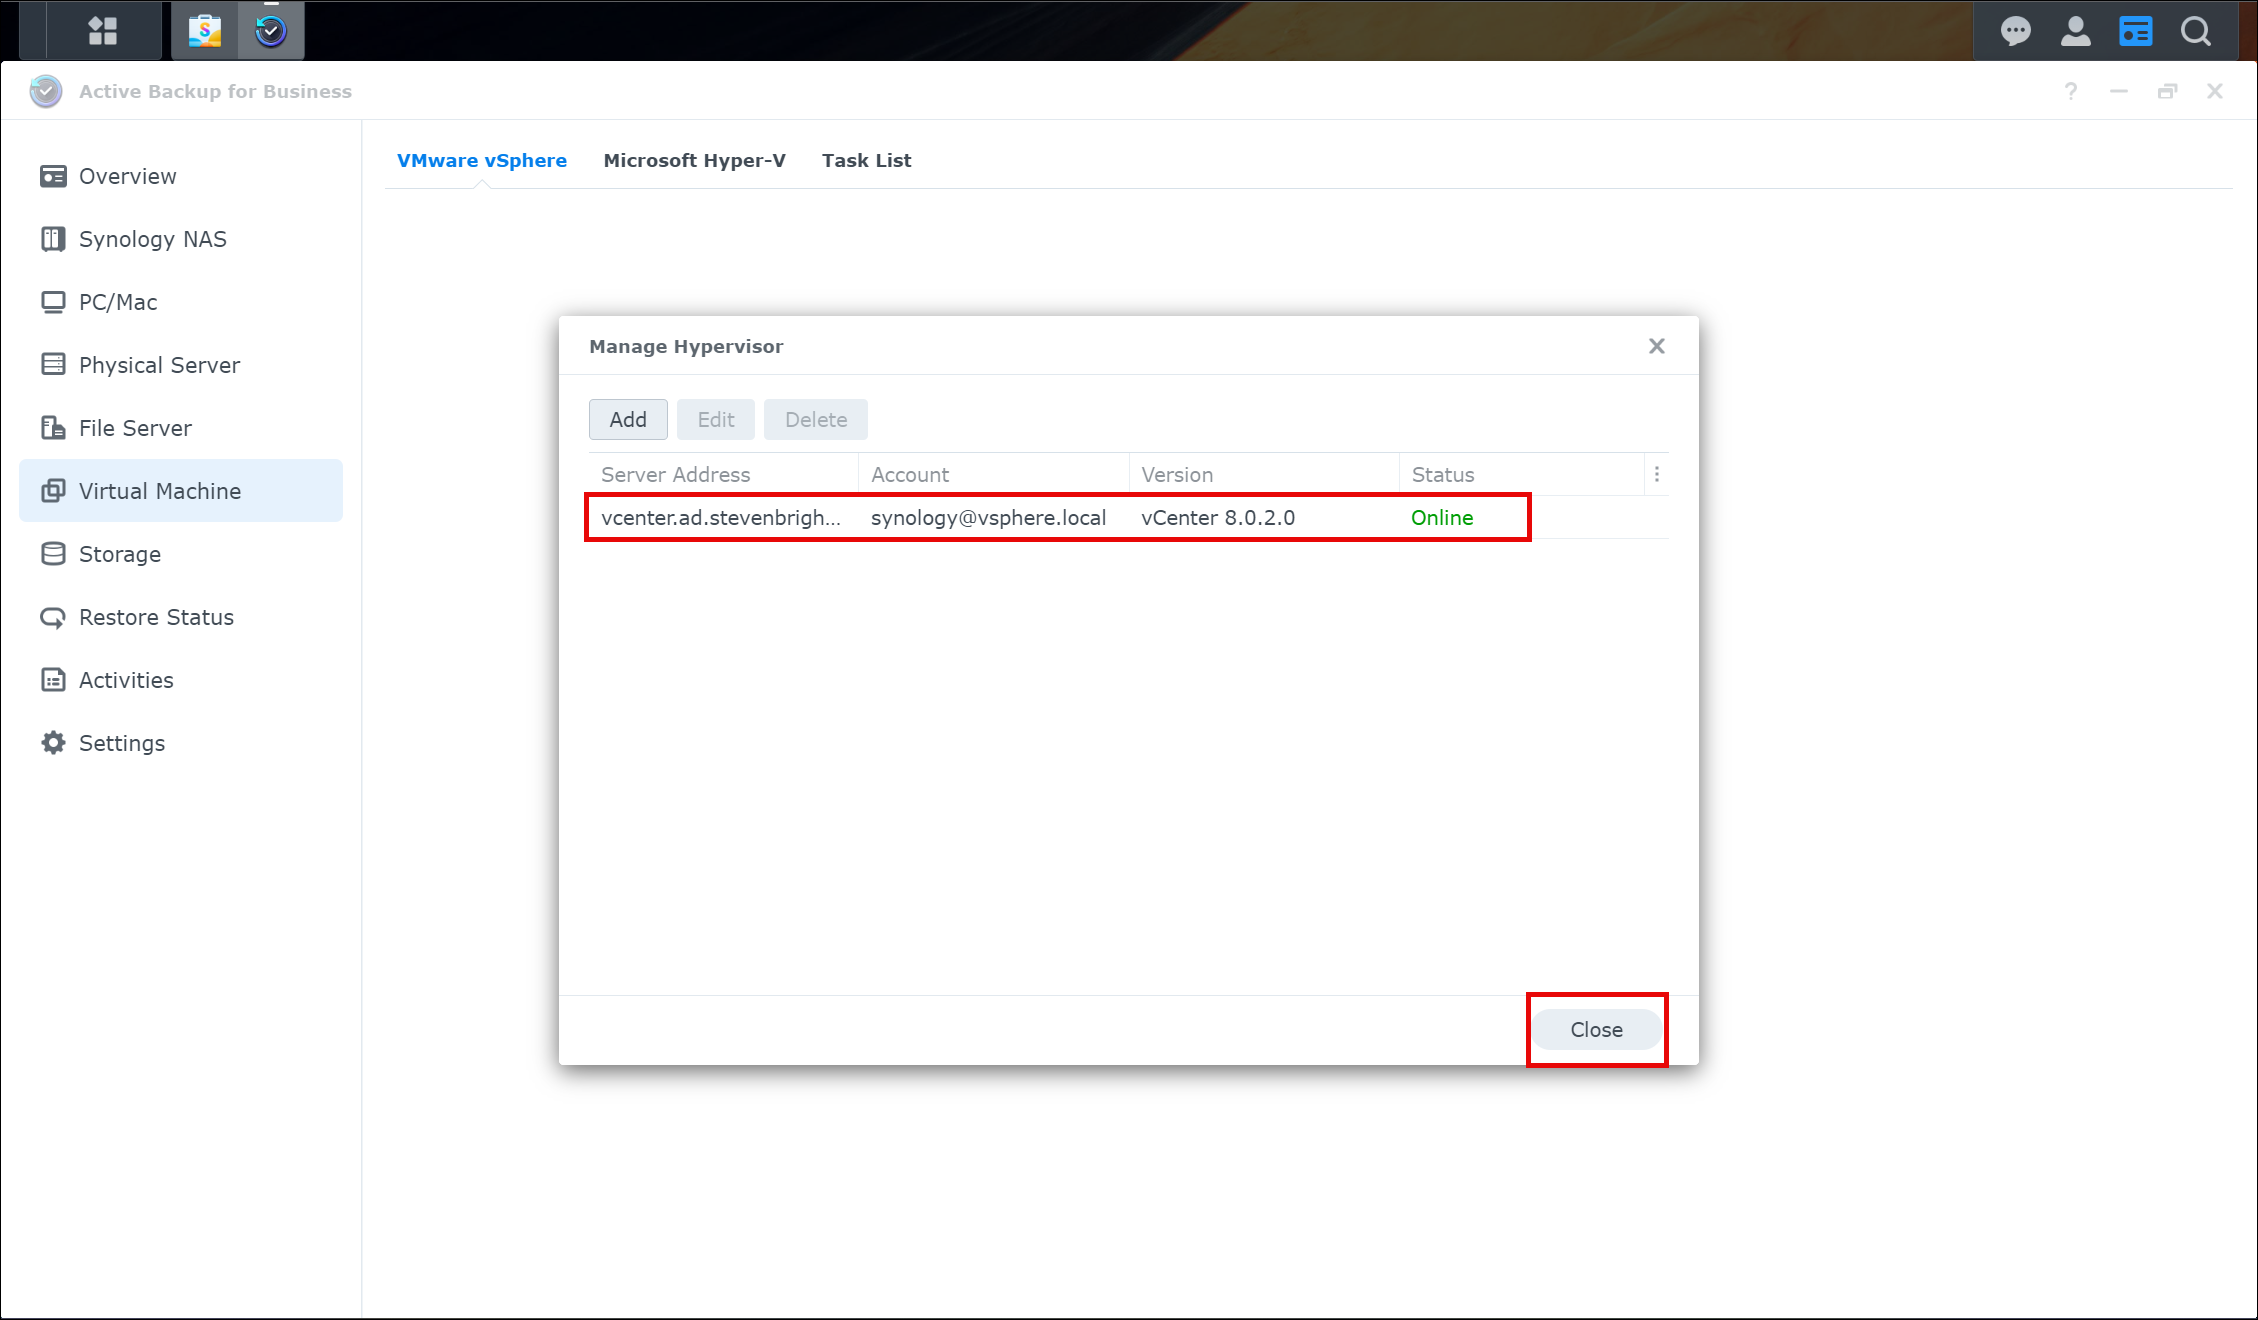Open the Storage sidebar section
Viewport: 2258px width, 1320px height.
[119, 554]
